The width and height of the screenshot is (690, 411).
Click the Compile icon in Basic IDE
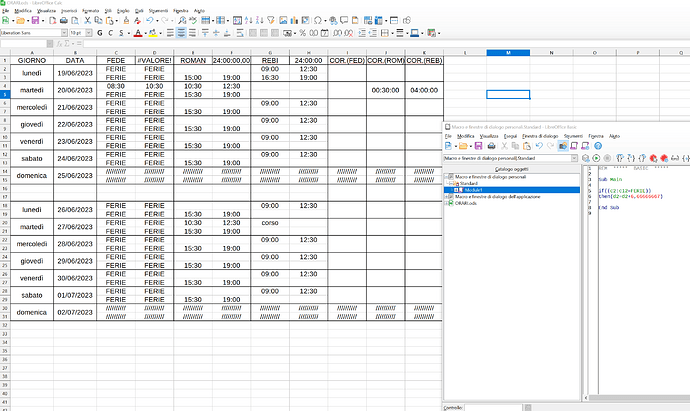[x=586, y=158]
